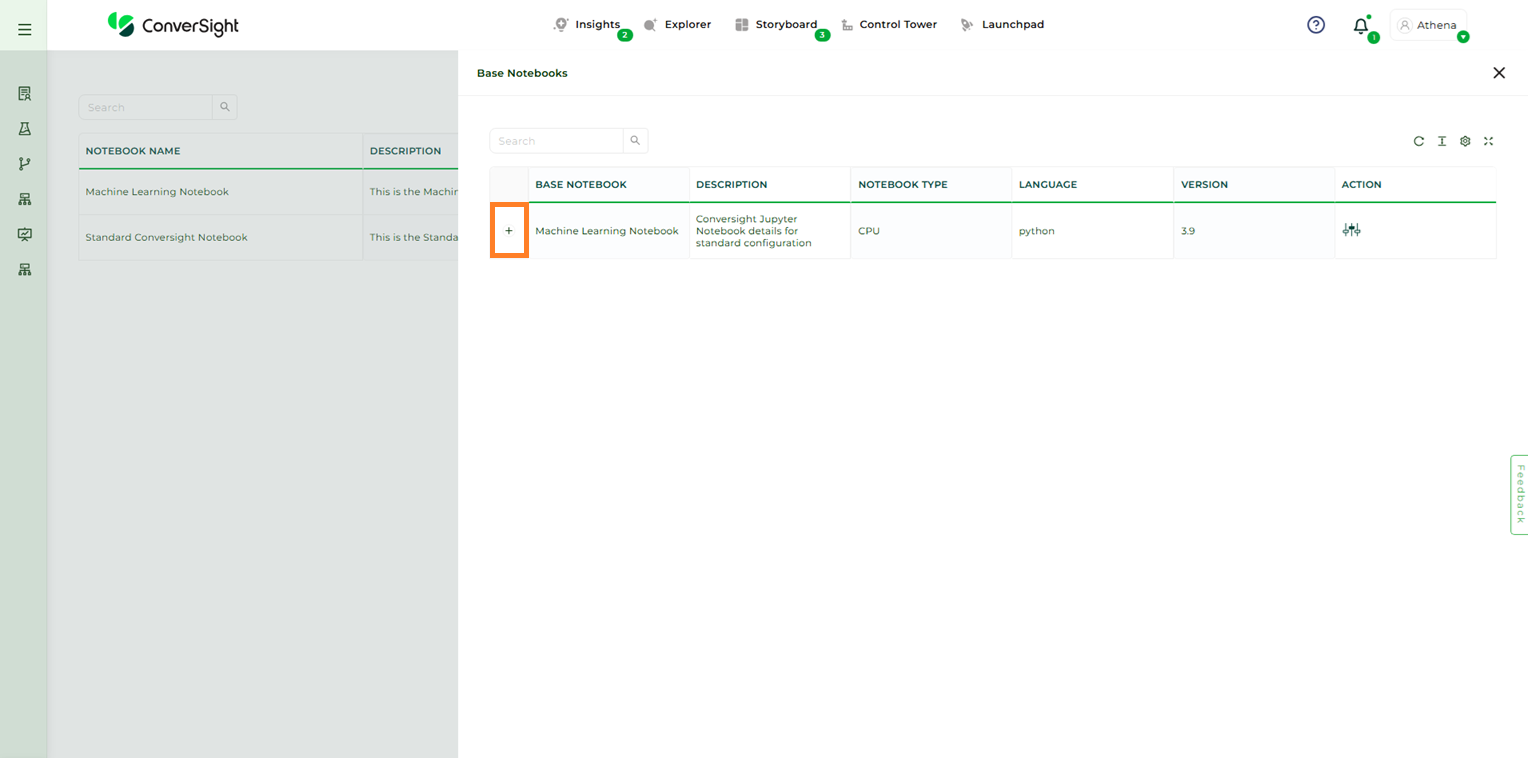The height and width of the screenshot is (758, 1528).
Task: Open the Athena user dropdown
Action: click(1429, 25)
